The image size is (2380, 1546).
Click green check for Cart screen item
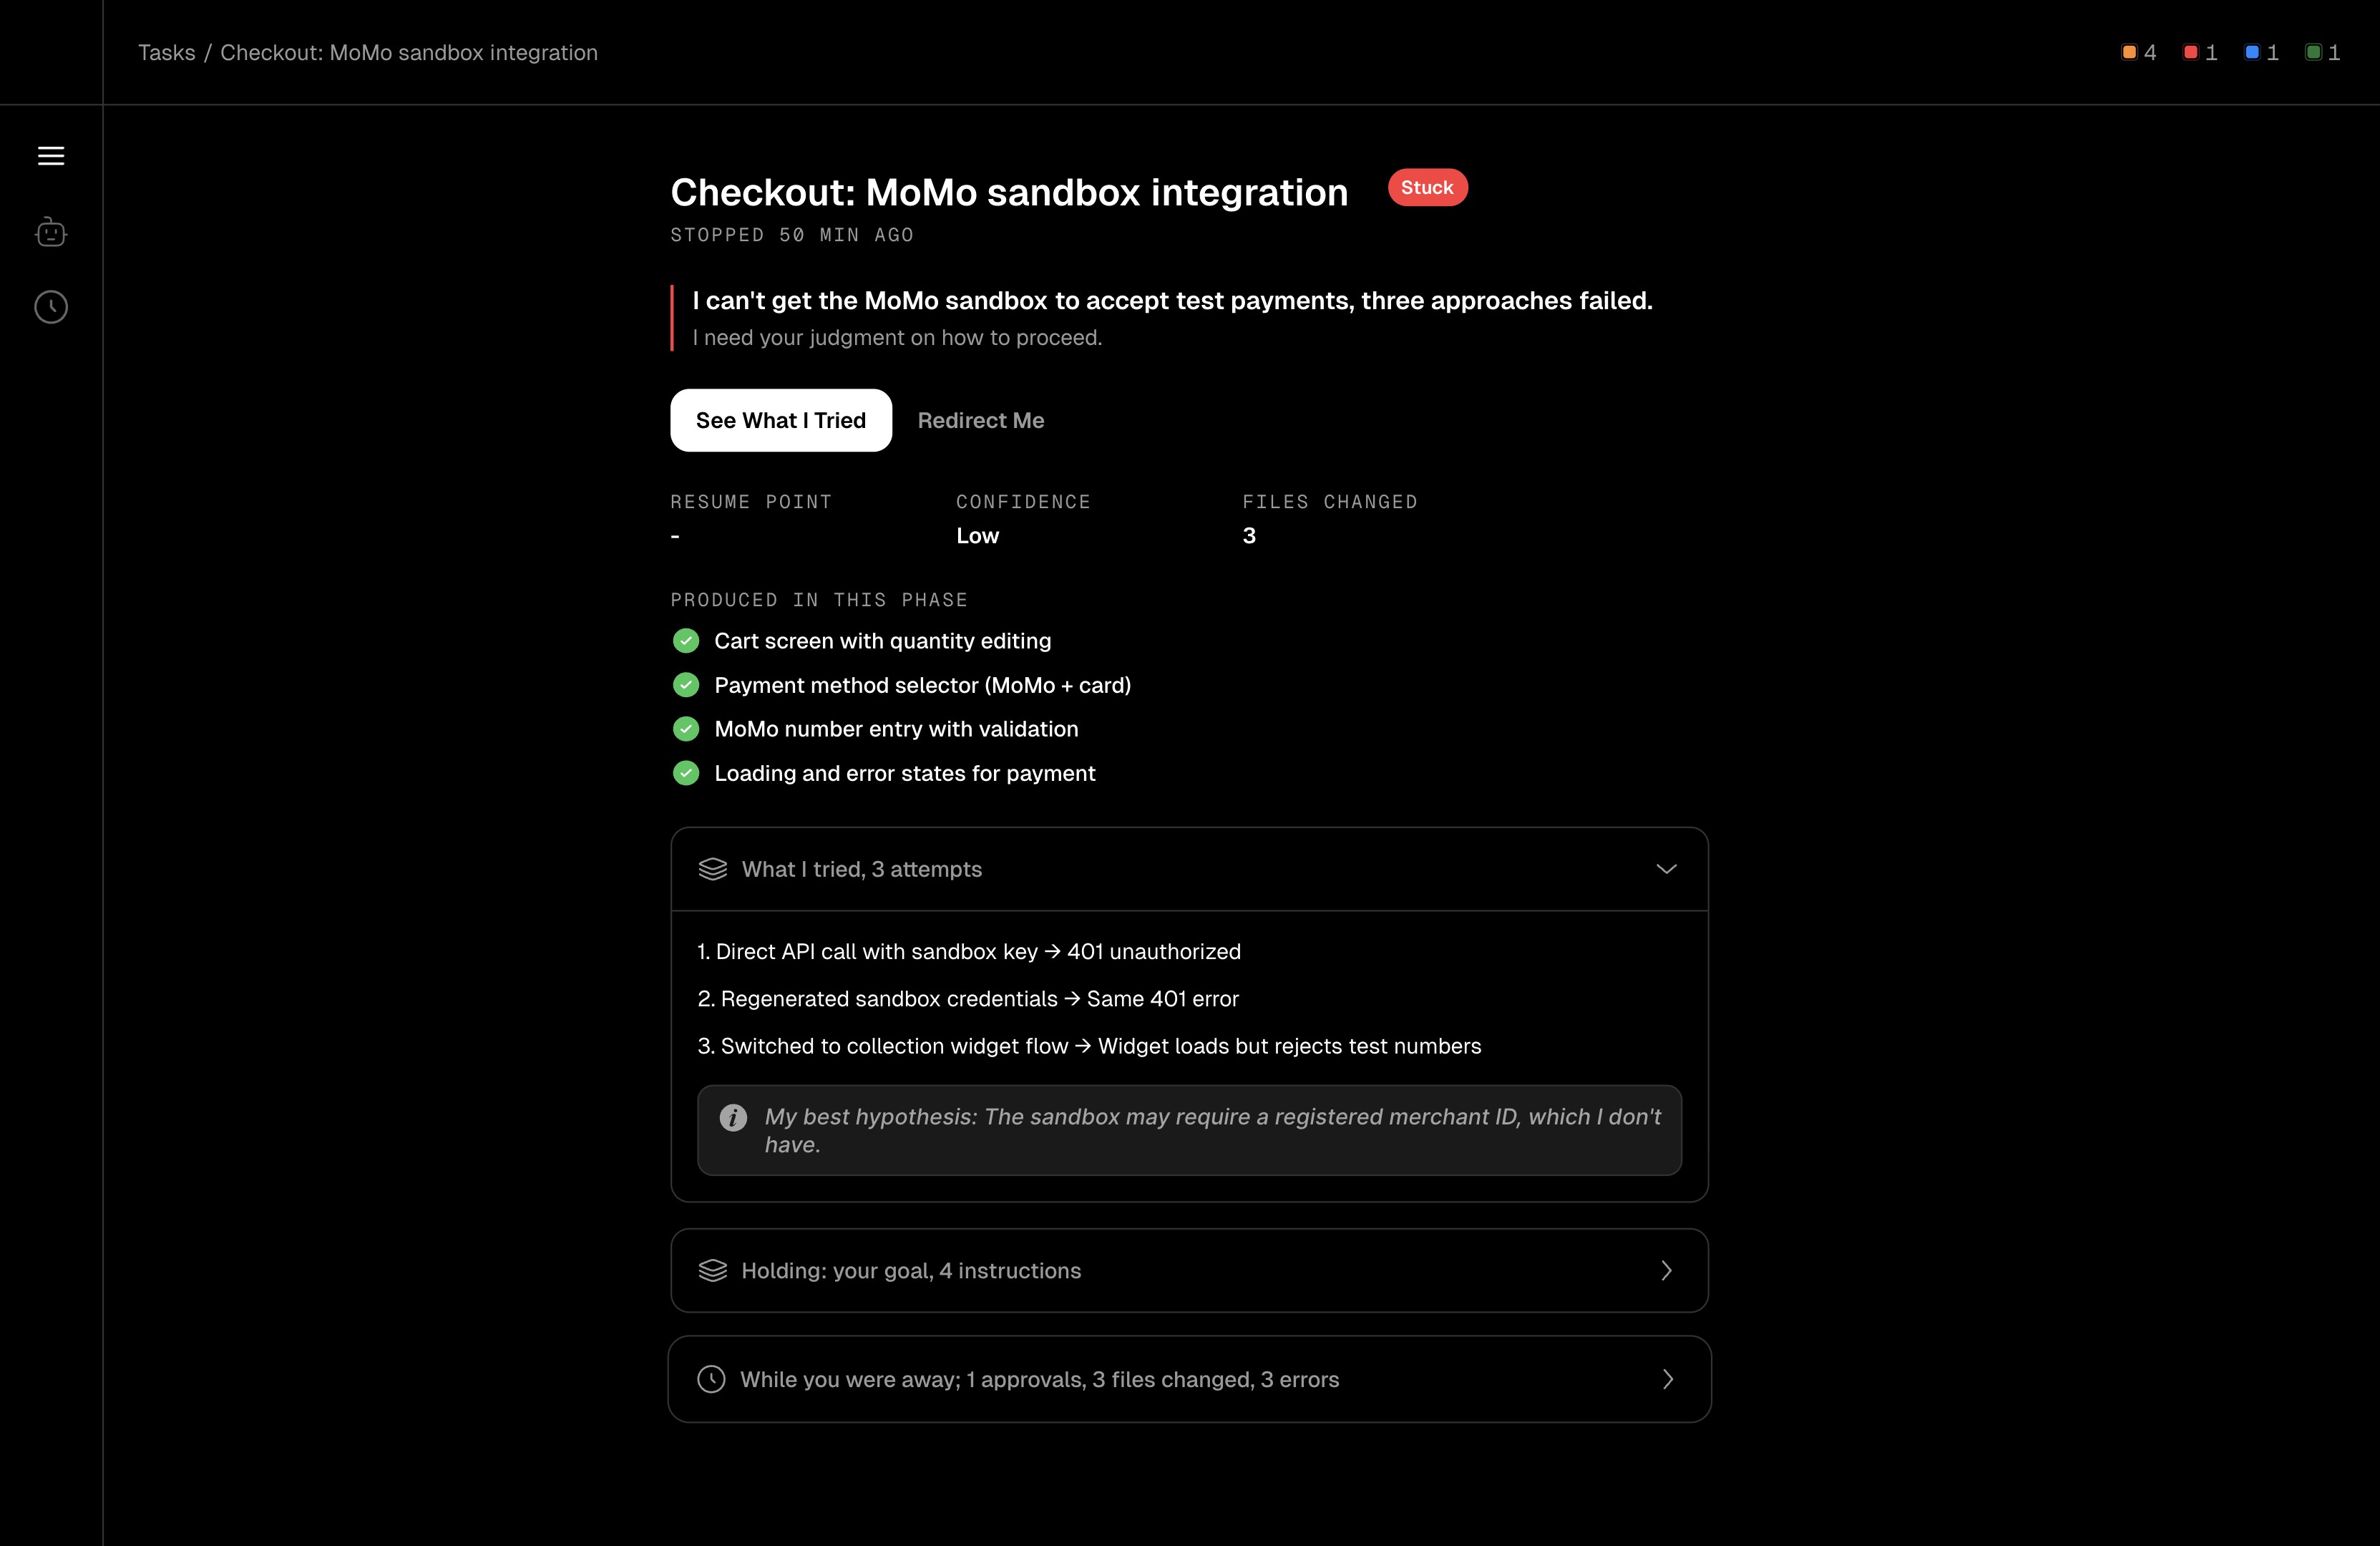(686, 641)
